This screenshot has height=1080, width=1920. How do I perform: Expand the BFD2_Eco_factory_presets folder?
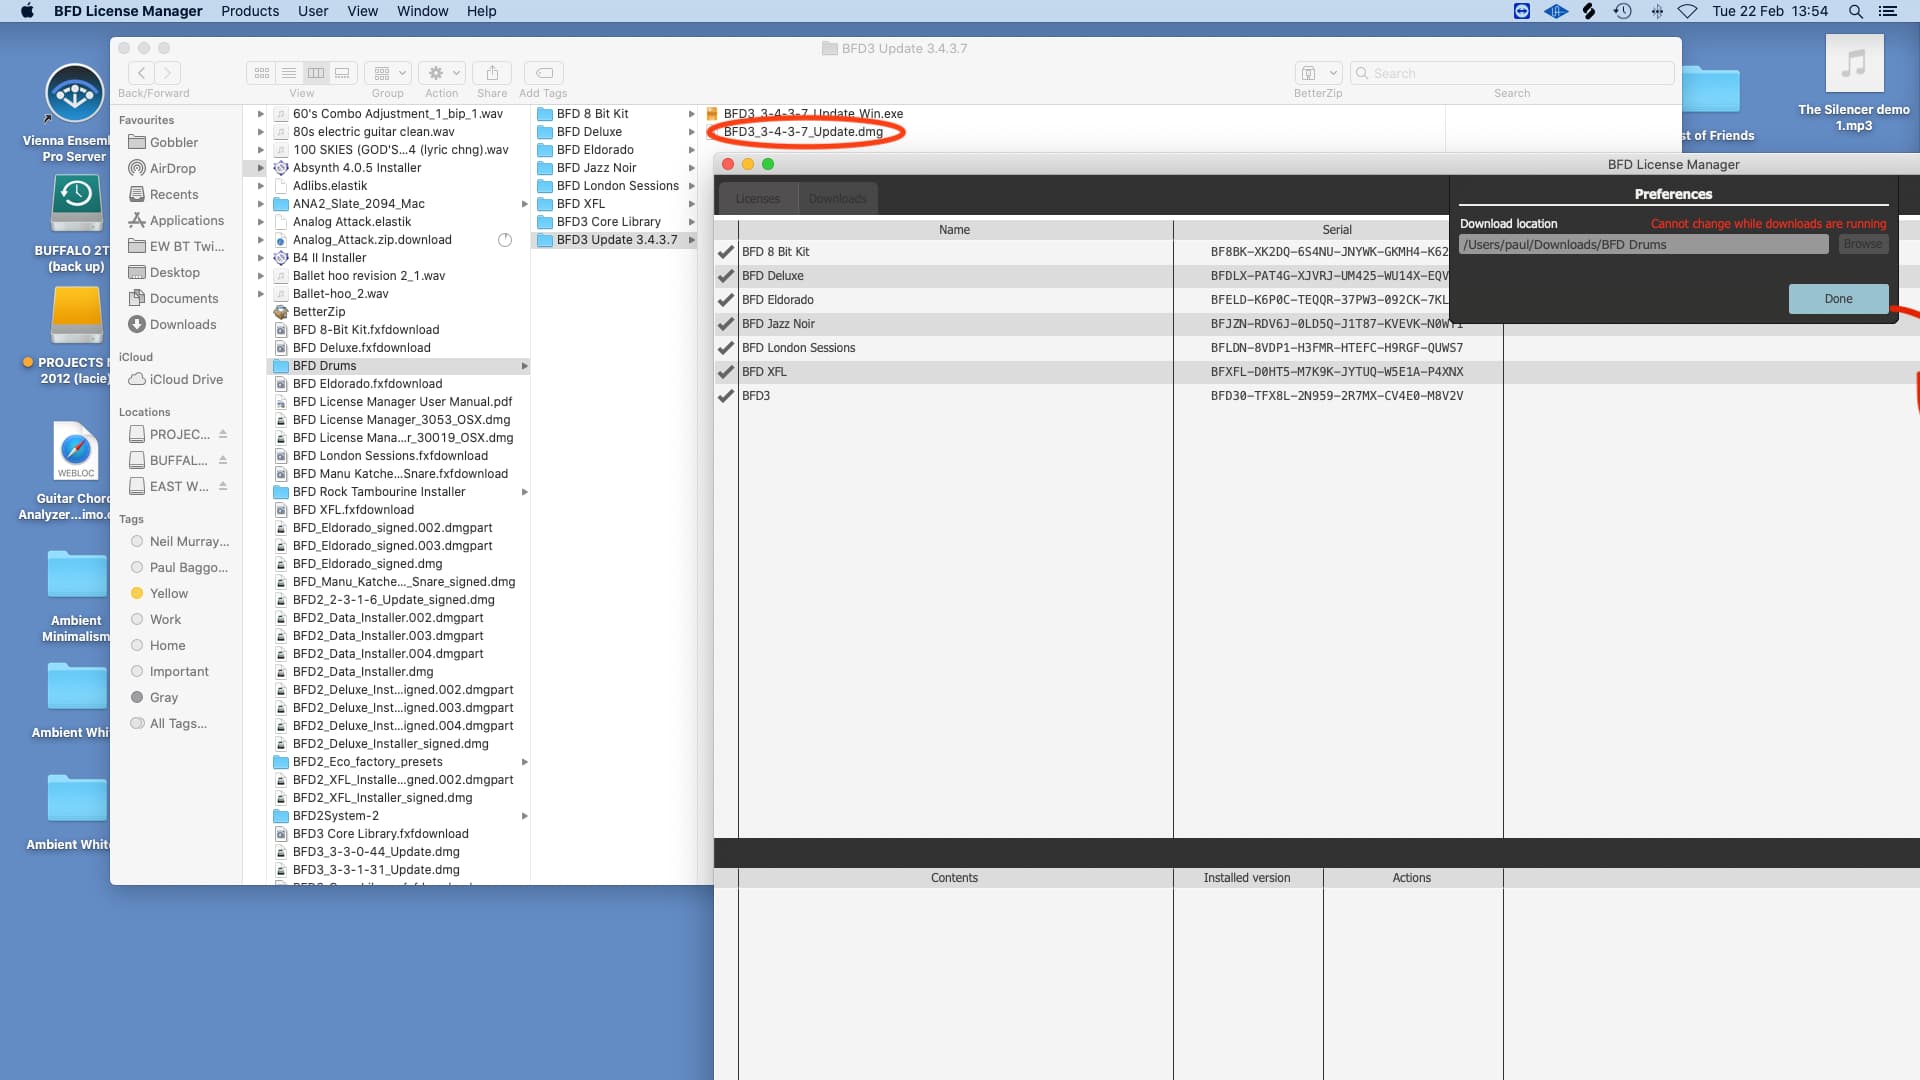coord(524,762)
